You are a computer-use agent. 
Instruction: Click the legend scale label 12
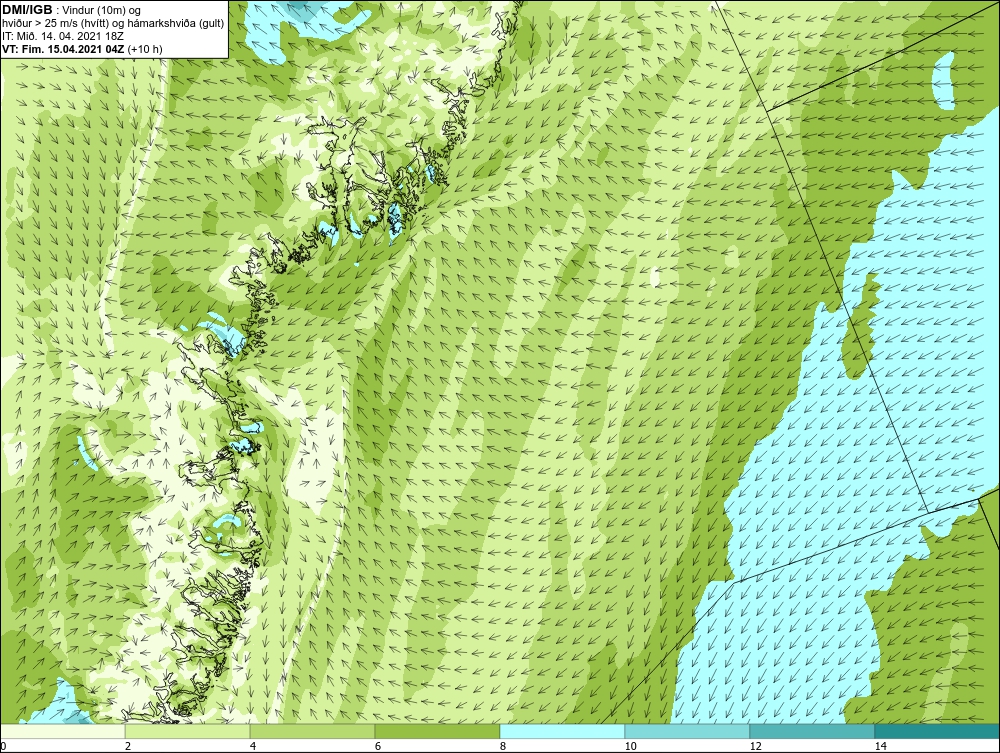click(755, 746)
